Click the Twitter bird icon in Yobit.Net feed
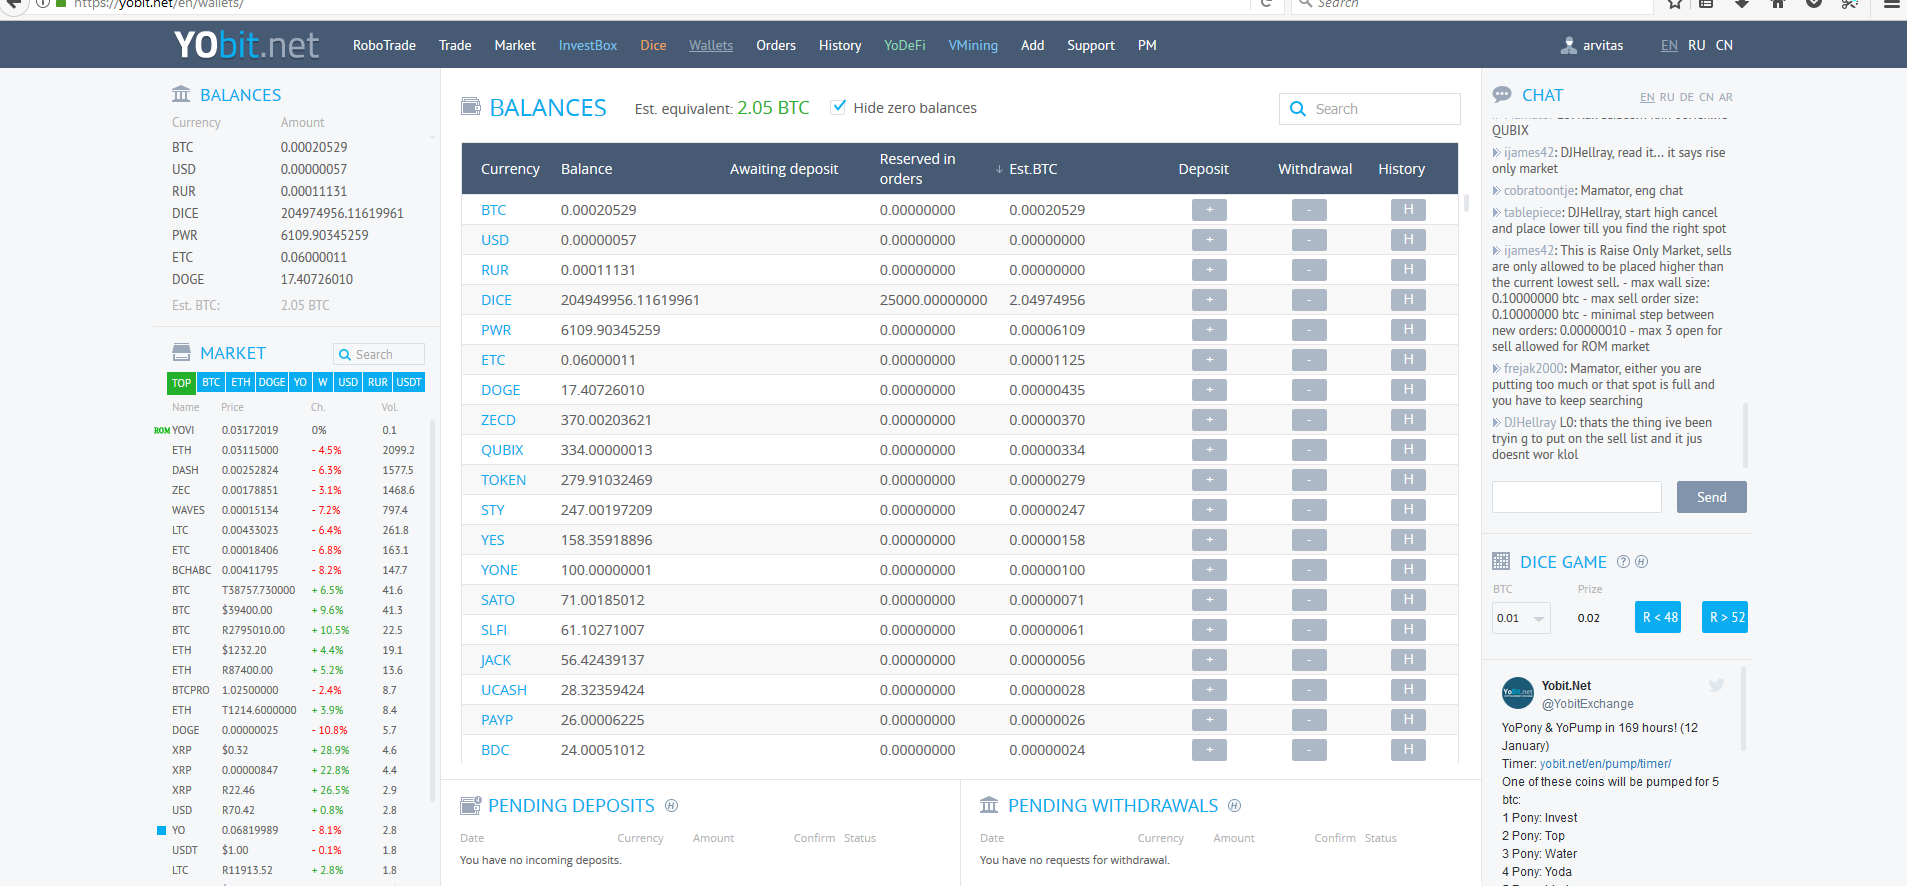The image size is (1907, 886). [x=1716, y=686]
